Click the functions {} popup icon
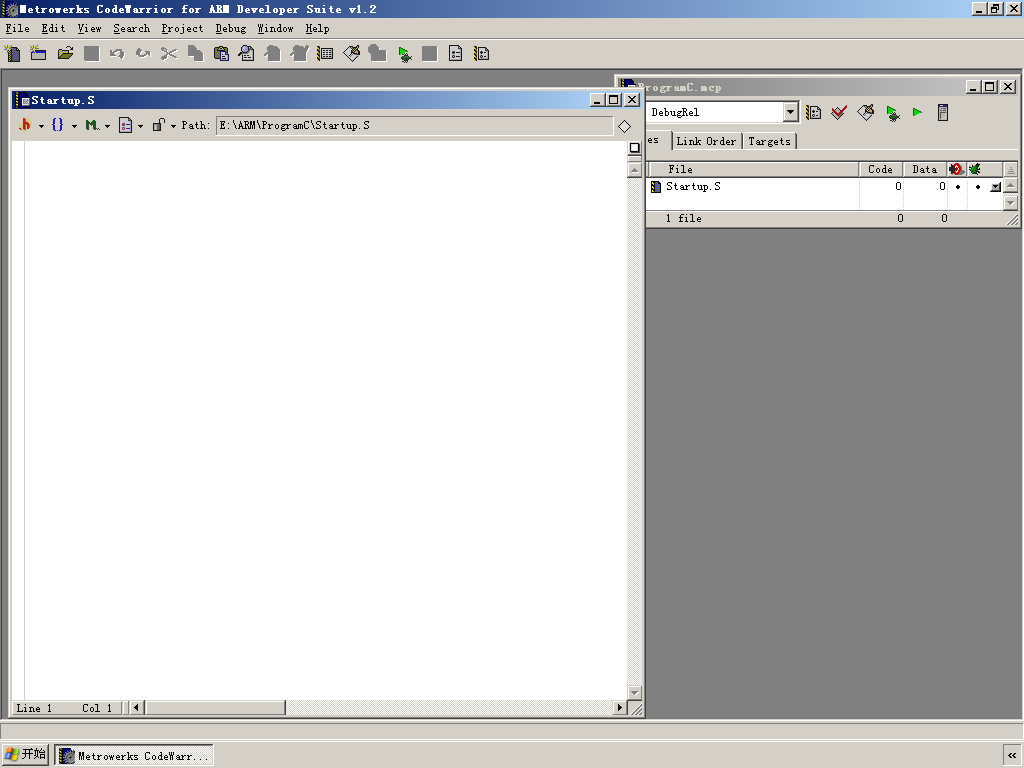The width and height of the screenshot is (1024, 768). [x=57, y=124]
